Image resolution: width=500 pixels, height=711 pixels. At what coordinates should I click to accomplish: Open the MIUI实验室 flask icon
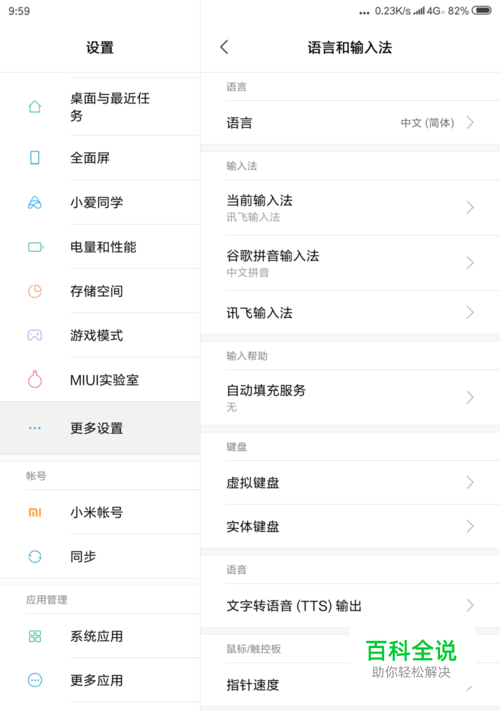tap(35, 379)
